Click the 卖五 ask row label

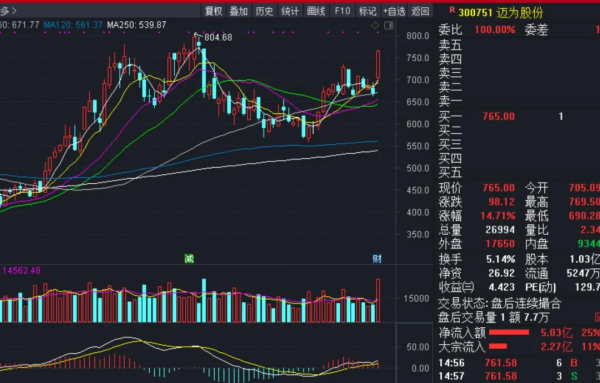(450, 45)
